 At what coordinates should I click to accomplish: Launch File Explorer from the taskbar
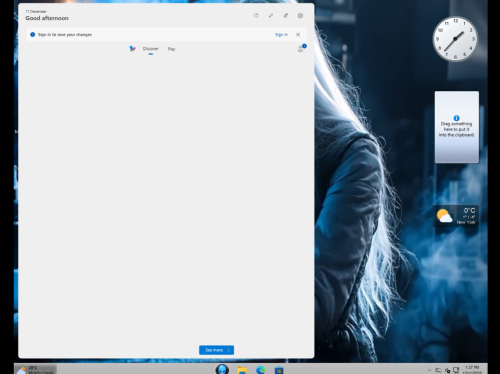(x=242, y=370)
